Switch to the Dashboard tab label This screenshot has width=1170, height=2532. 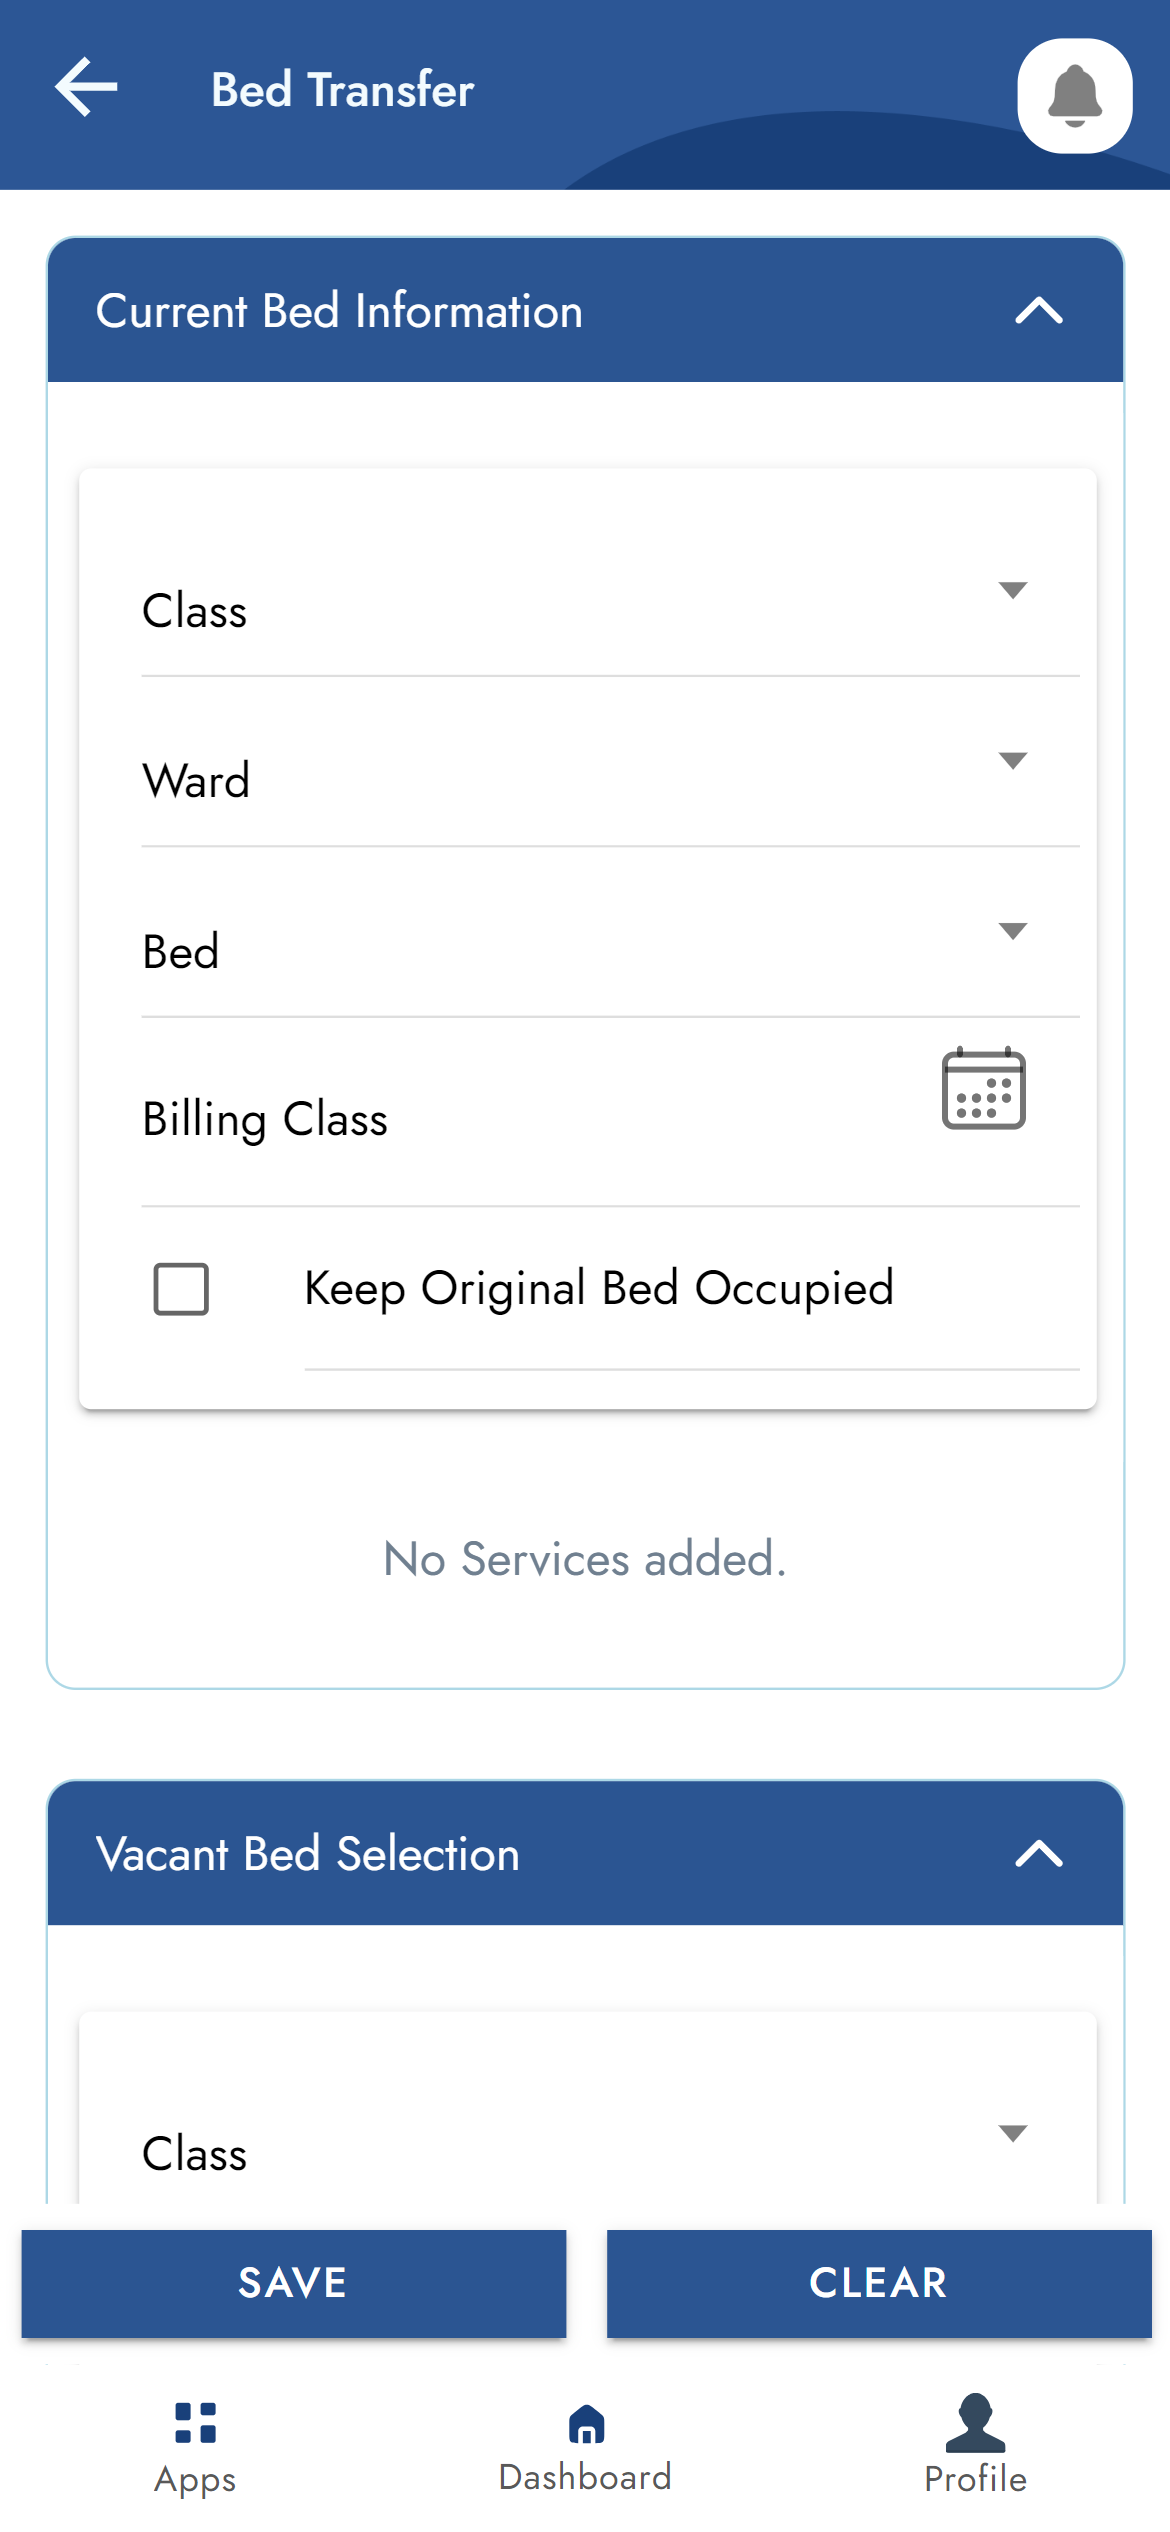coord(585,2478)
